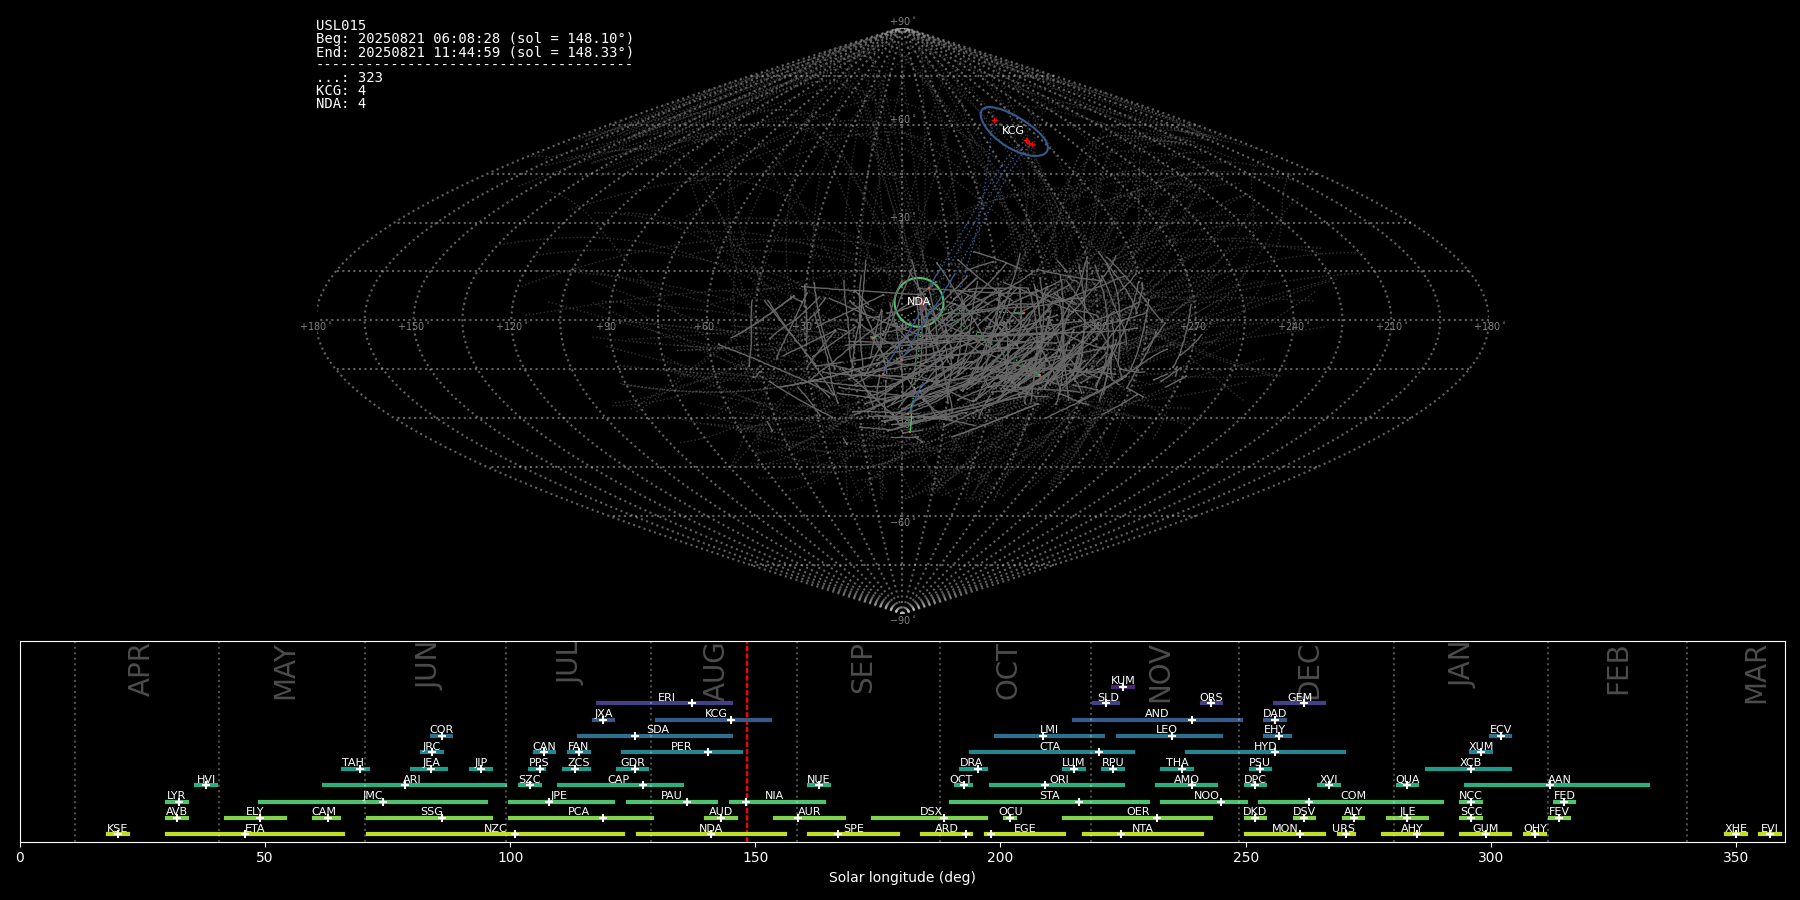Click the GUM shower label in the timeline
1800x900 pixels.
(x=1485, y=829)
